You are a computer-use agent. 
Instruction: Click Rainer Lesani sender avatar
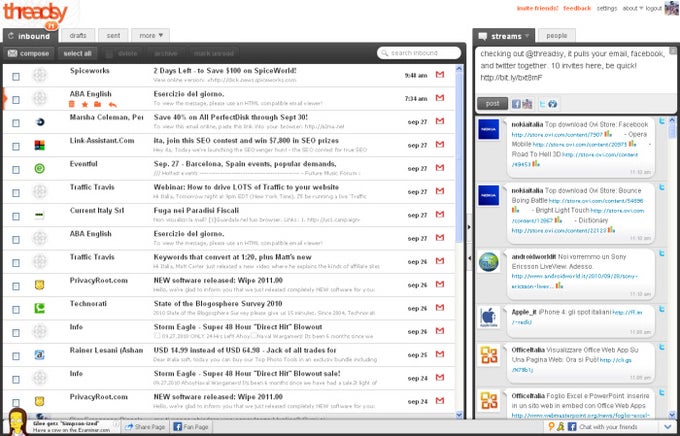point(39,355)
